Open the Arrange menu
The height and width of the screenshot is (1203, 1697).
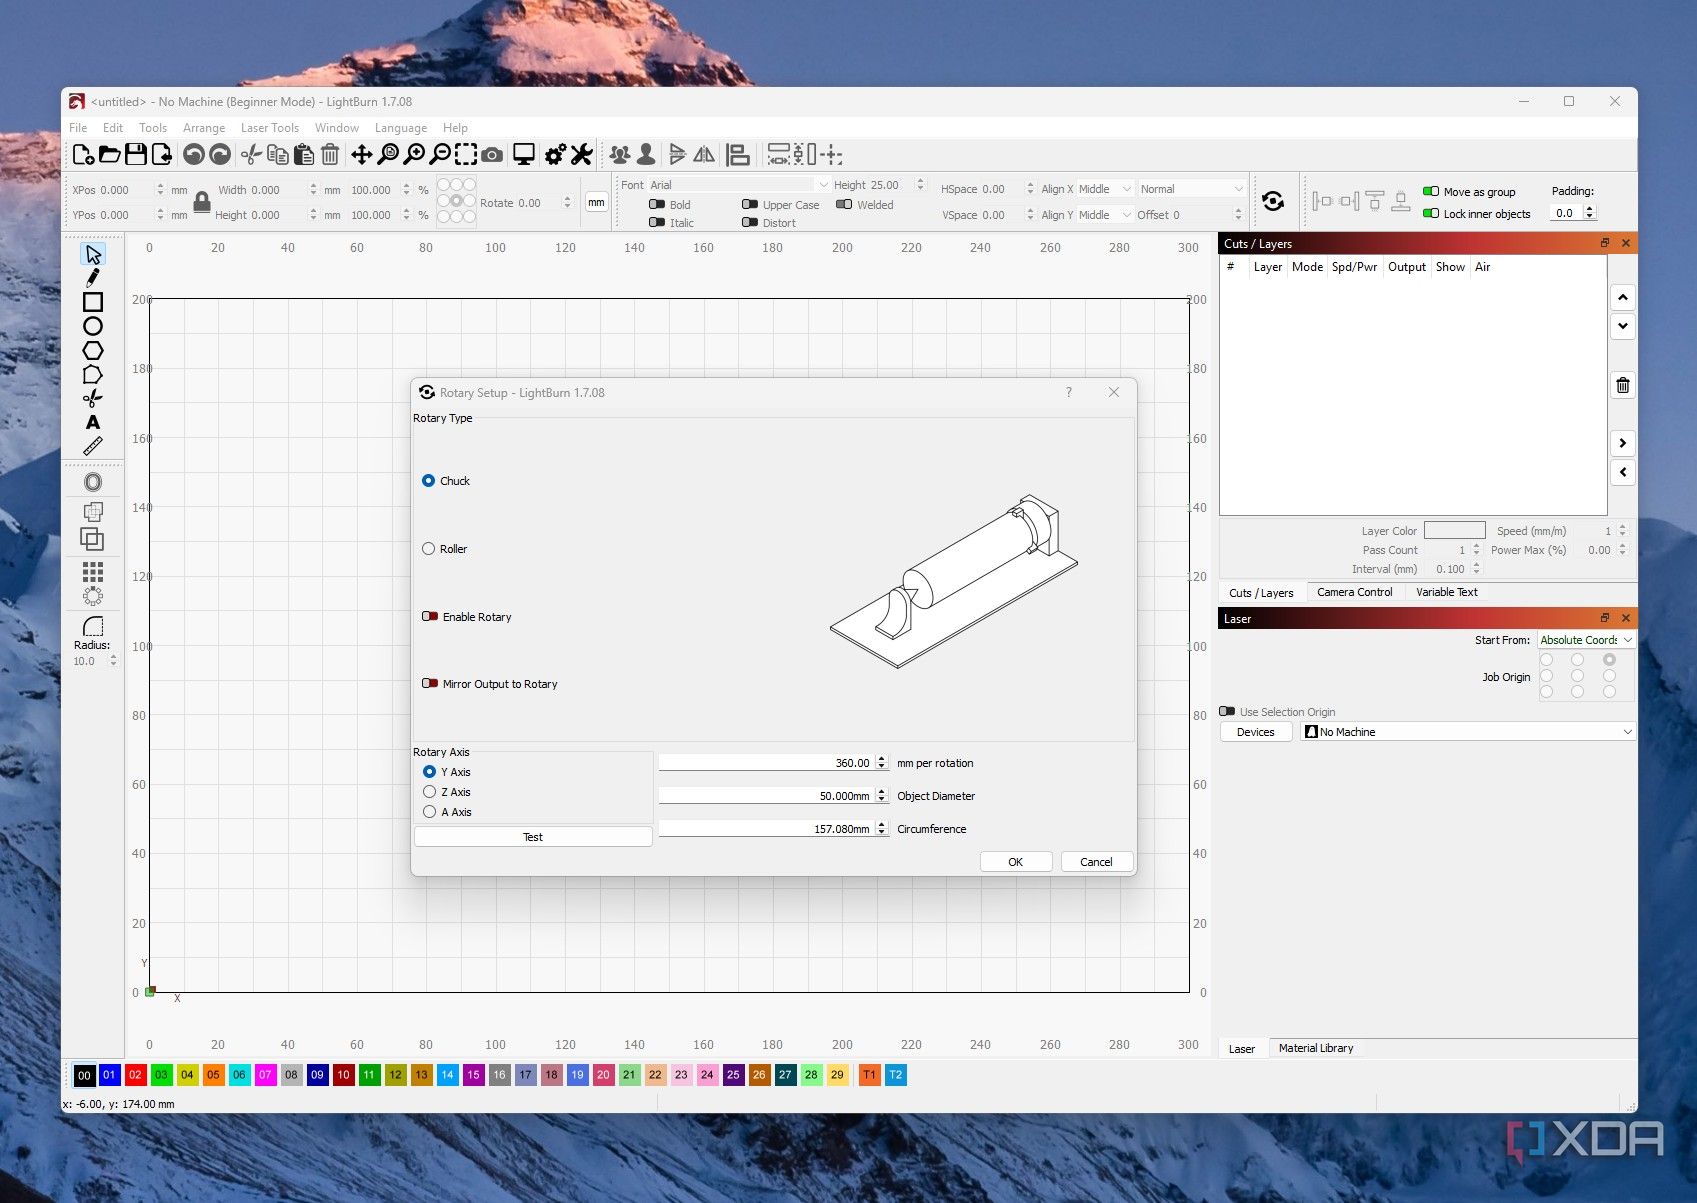point(204,128)
